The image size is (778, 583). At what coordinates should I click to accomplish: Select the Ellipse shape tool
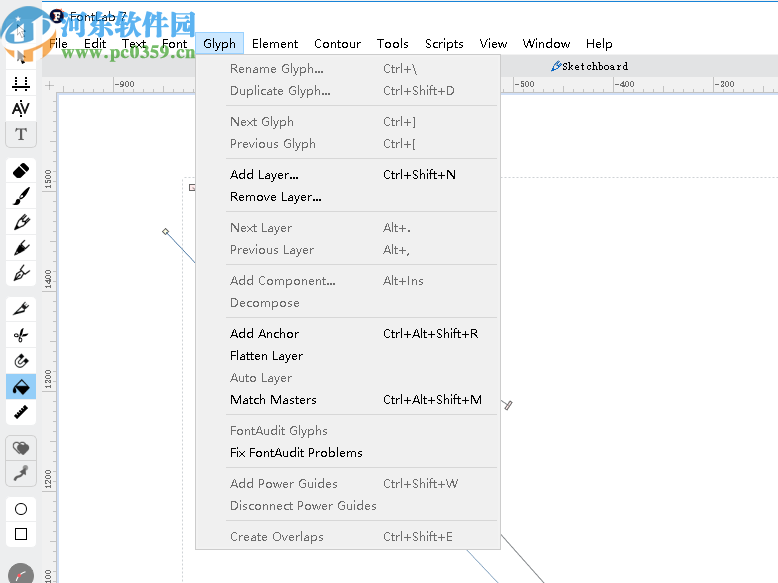(x=21, y=509)
